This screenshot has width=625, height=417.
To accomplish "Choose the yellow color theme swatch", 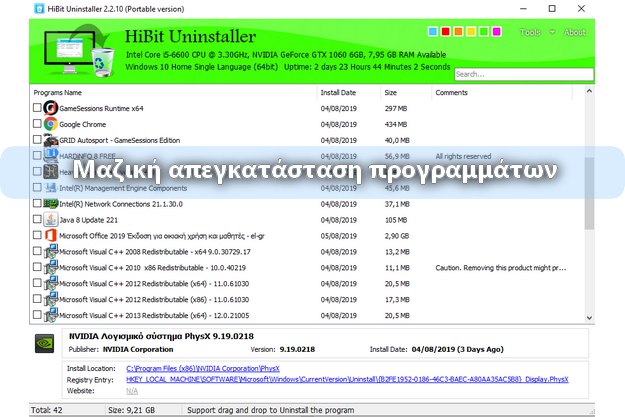I will tap(471, 31).
